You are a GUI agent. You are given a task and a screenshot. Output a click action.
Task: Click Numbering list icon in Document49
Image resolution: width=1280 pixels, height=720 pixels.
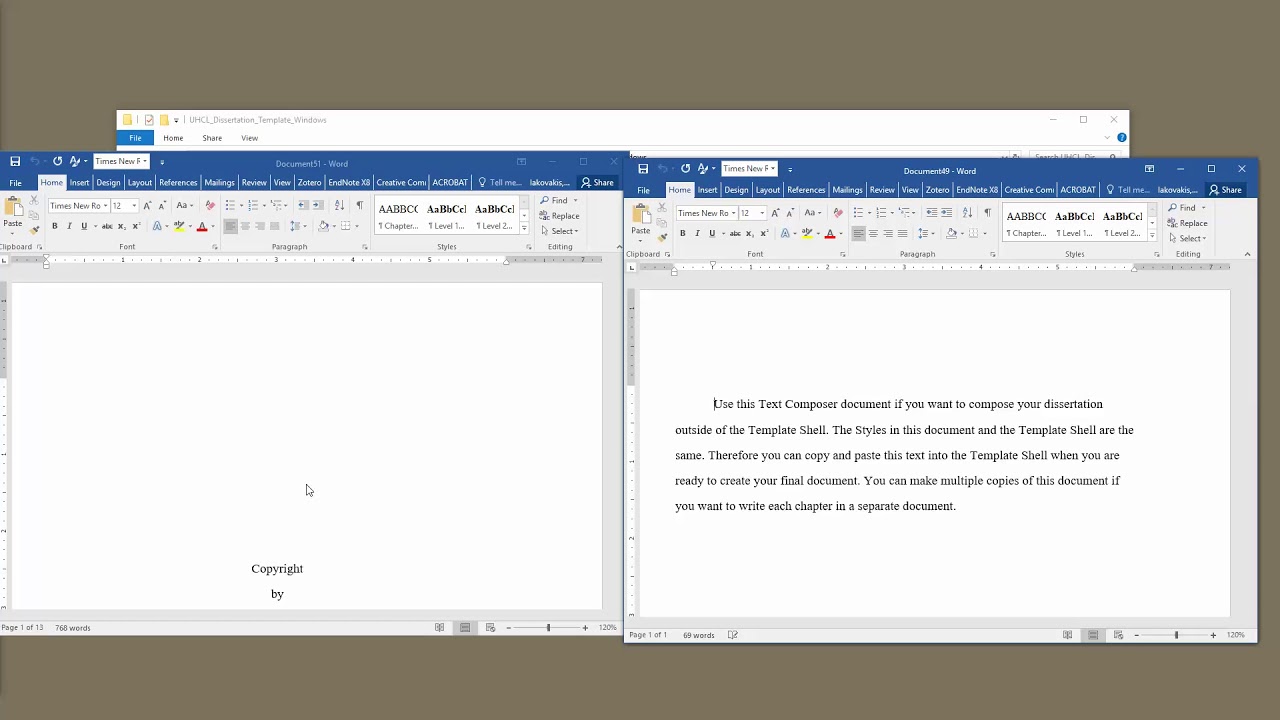881,212
